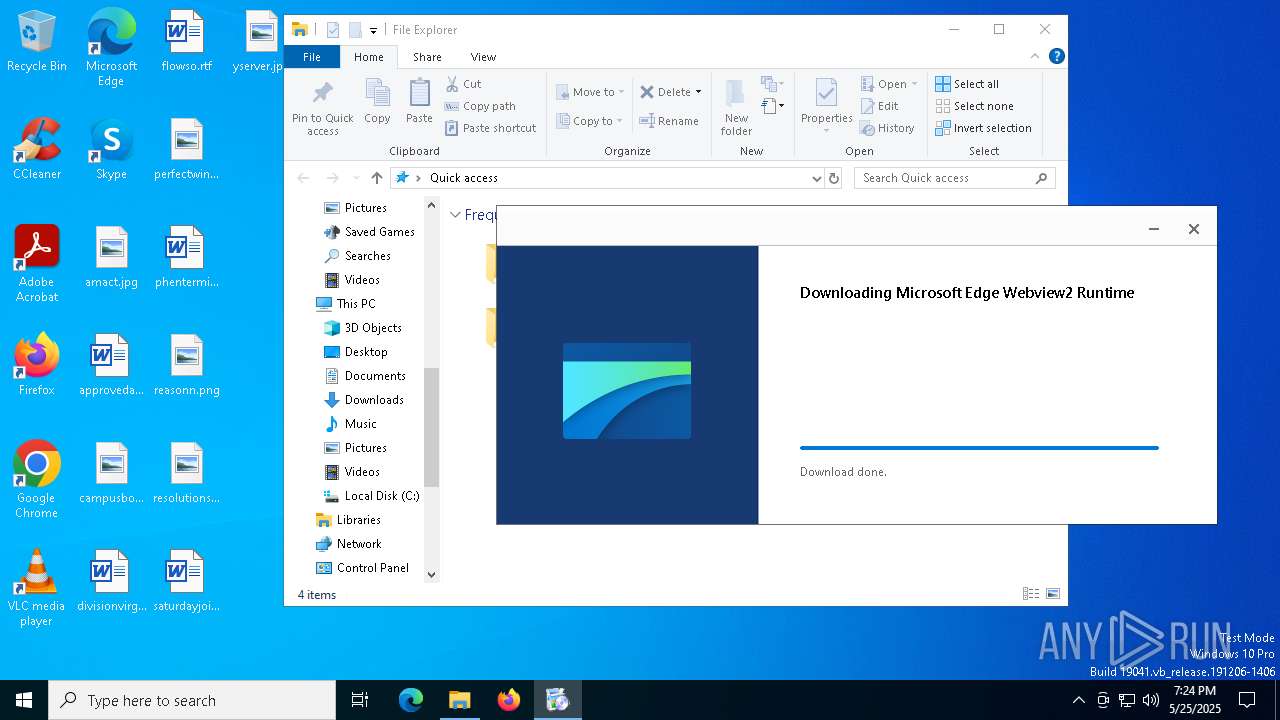The height and width of the screenshot is (720, 1280).
Task: Click the Paste ribbon icon
Action: 419,102
